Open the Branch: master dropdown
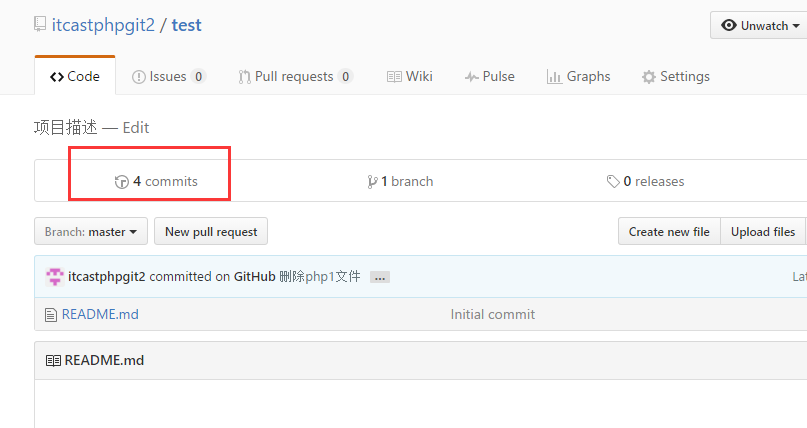This screenshot has width=807, height=428. point(91,231)
